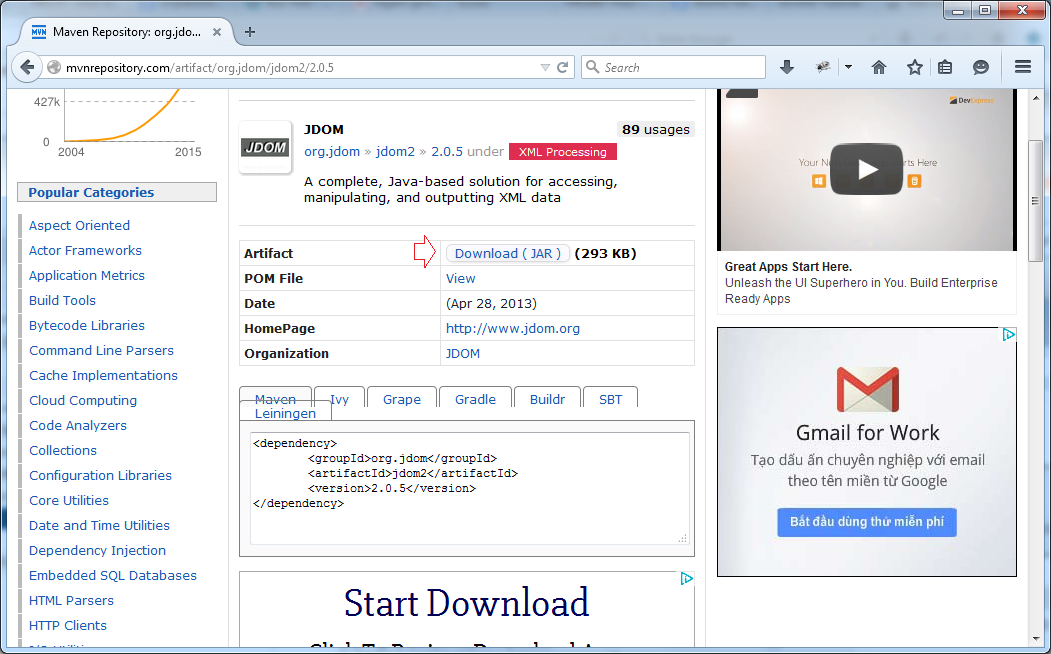This screenshot has height=654, width=1051.
Task: Click the Gmail logo in the ad
Action: [867, 389]
